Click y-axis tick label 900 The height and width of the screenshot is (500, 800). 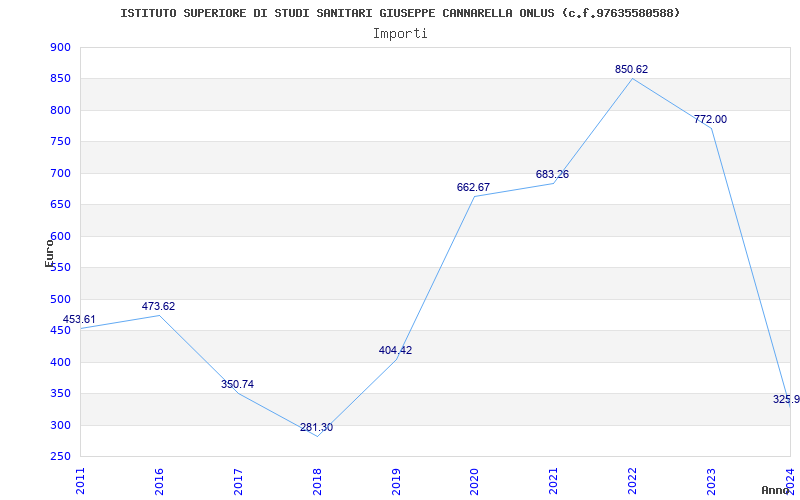(x=60, y=47)
